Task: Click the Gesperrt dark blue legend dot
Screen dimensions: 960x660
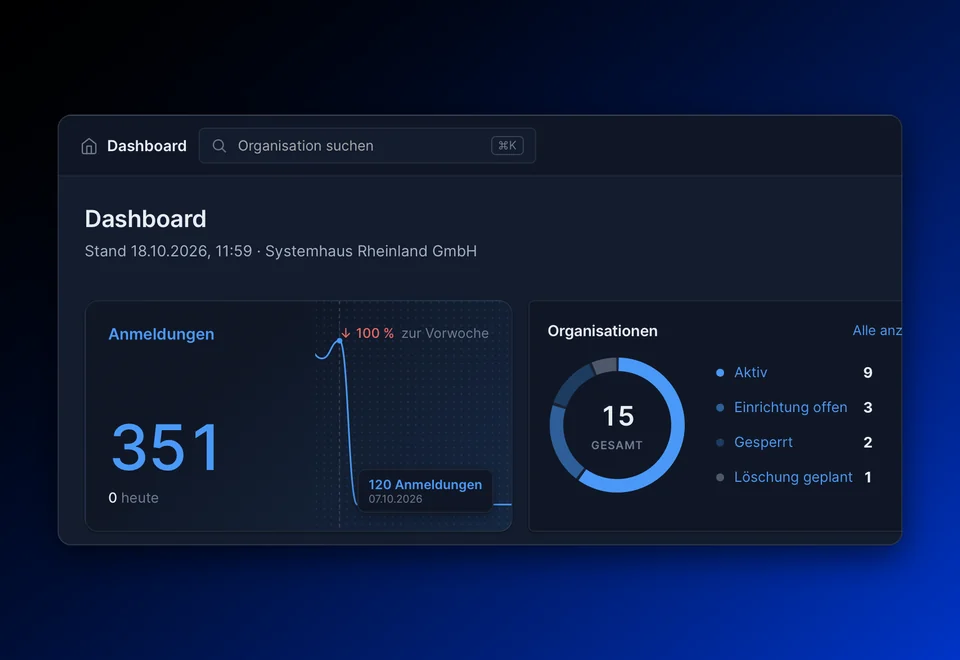Action: (x=720, y=442)
